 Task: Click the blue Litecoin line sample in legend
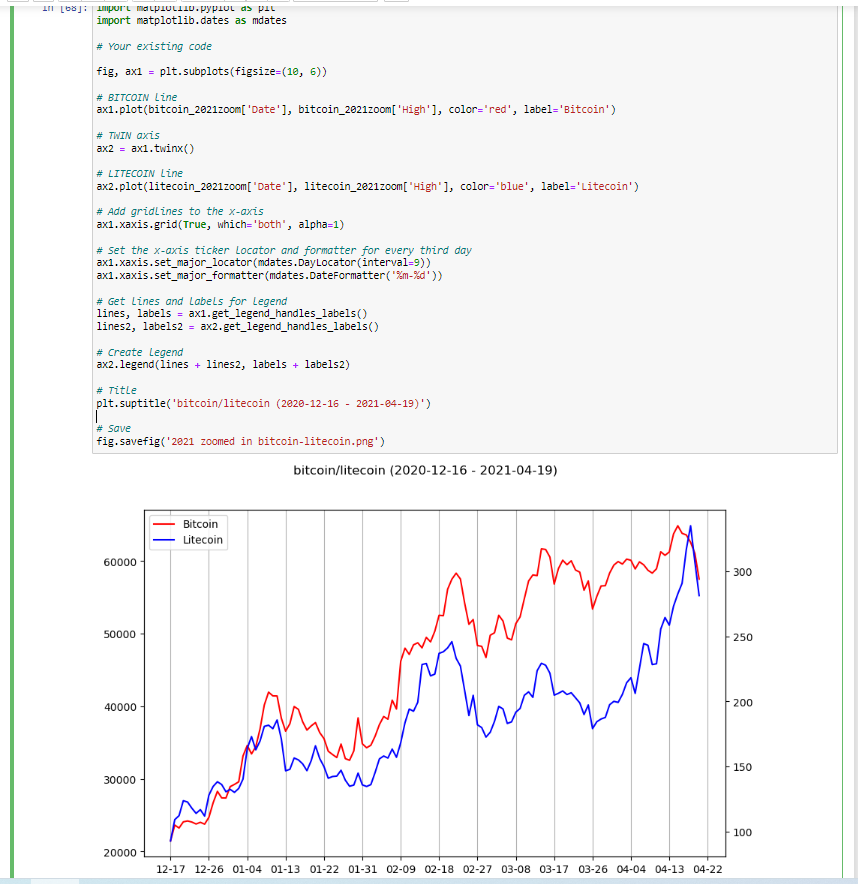(166, 540)
